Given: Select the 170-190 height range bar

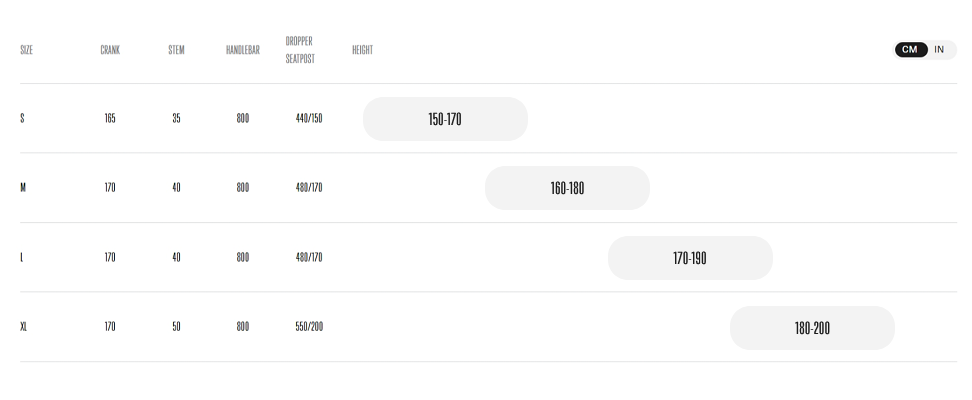Looking at the screenshot, I should point(690,258).
